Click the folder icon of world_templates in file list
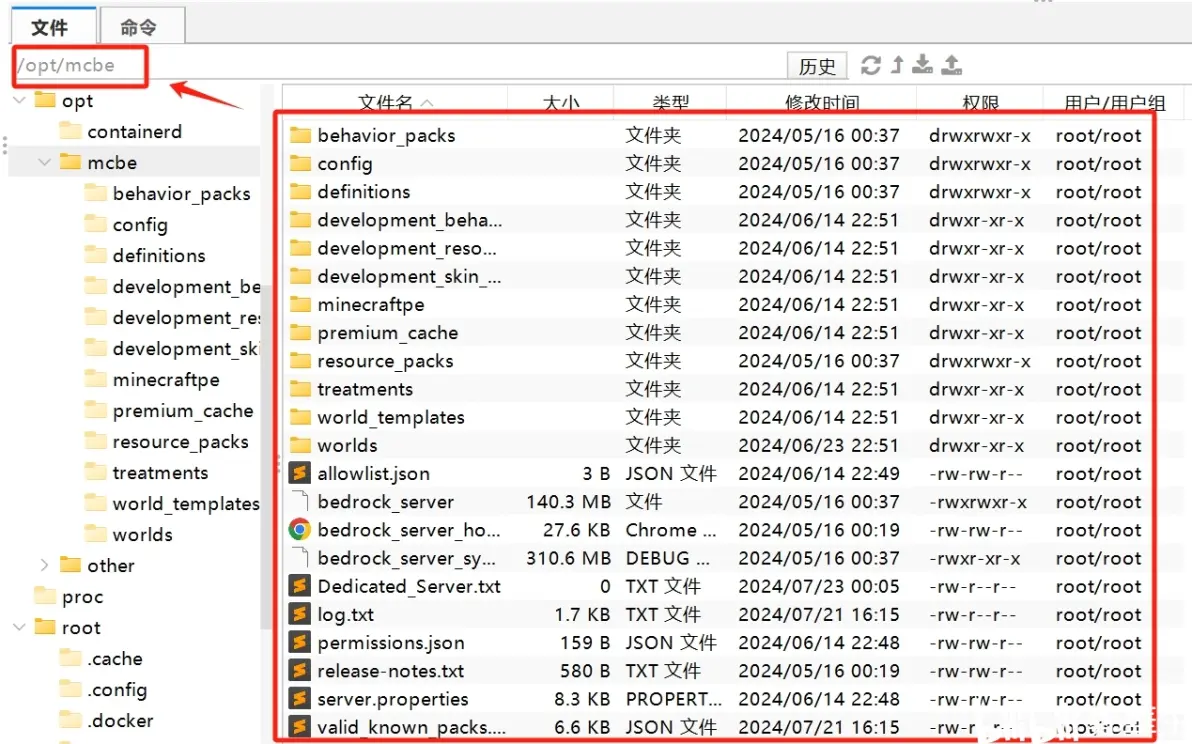 [x=300, y=416]
